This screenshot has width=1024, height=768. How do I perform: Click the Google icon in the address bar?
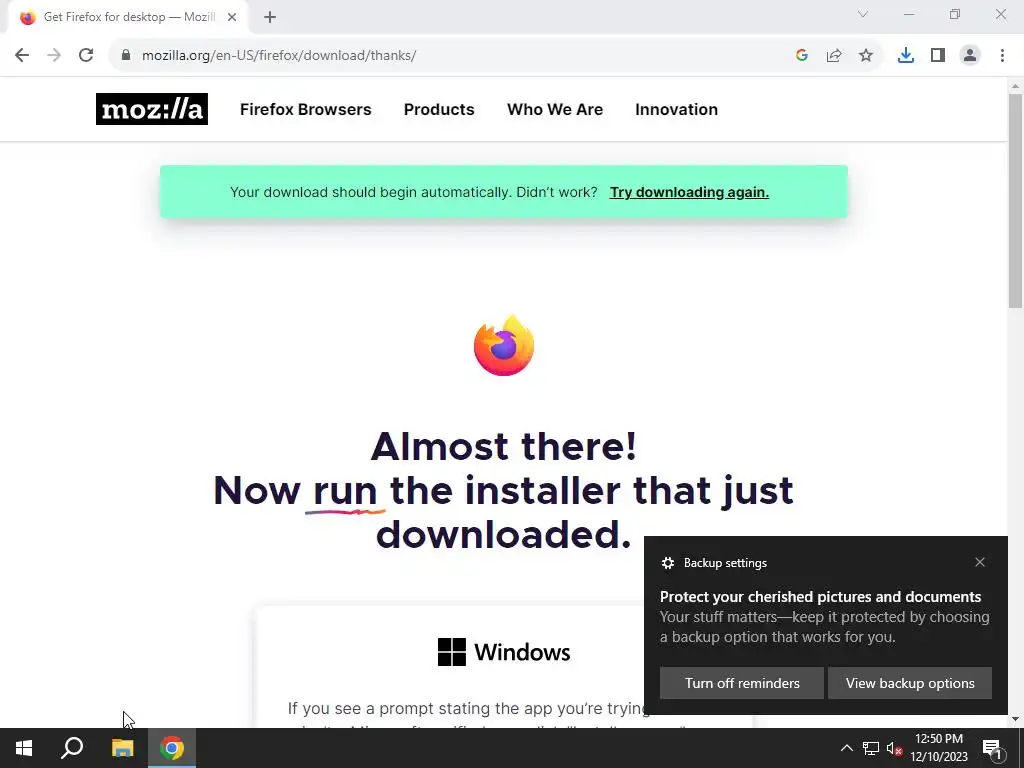pos(802,56)
